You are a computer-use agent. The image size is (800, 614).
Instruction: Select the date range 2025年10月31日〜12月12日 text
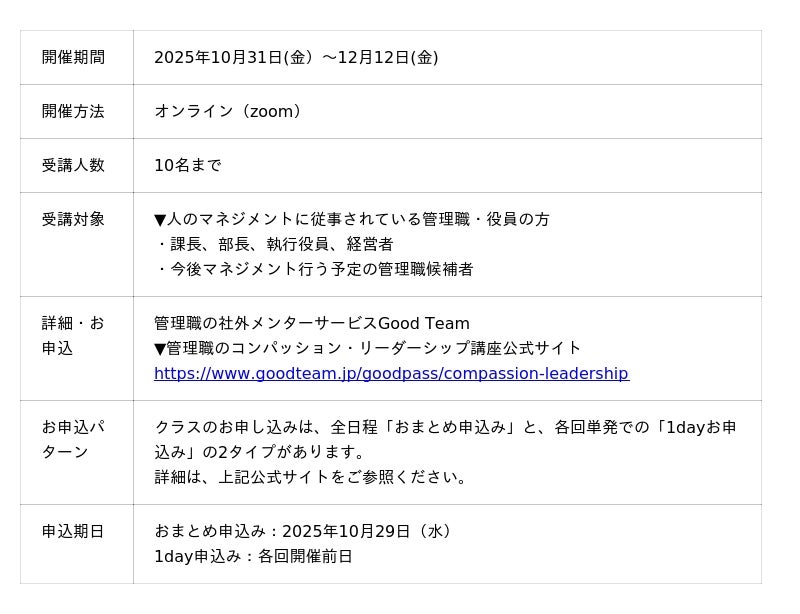pos(296,58)
